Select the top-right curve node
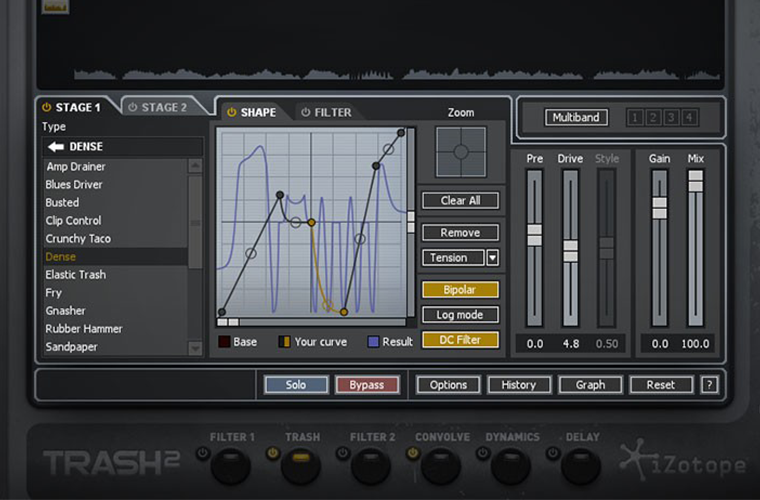The image size is (760, 500). click(x=401, y=133)
